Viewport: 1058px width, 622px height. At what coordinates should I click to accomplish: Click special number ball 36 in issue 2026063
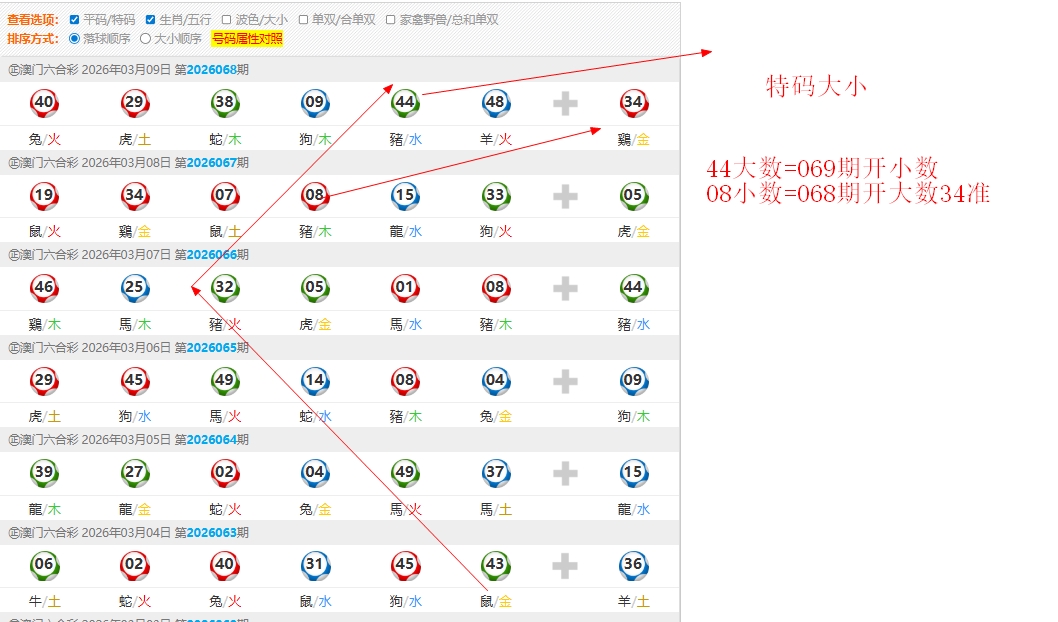tap(633, 565)
